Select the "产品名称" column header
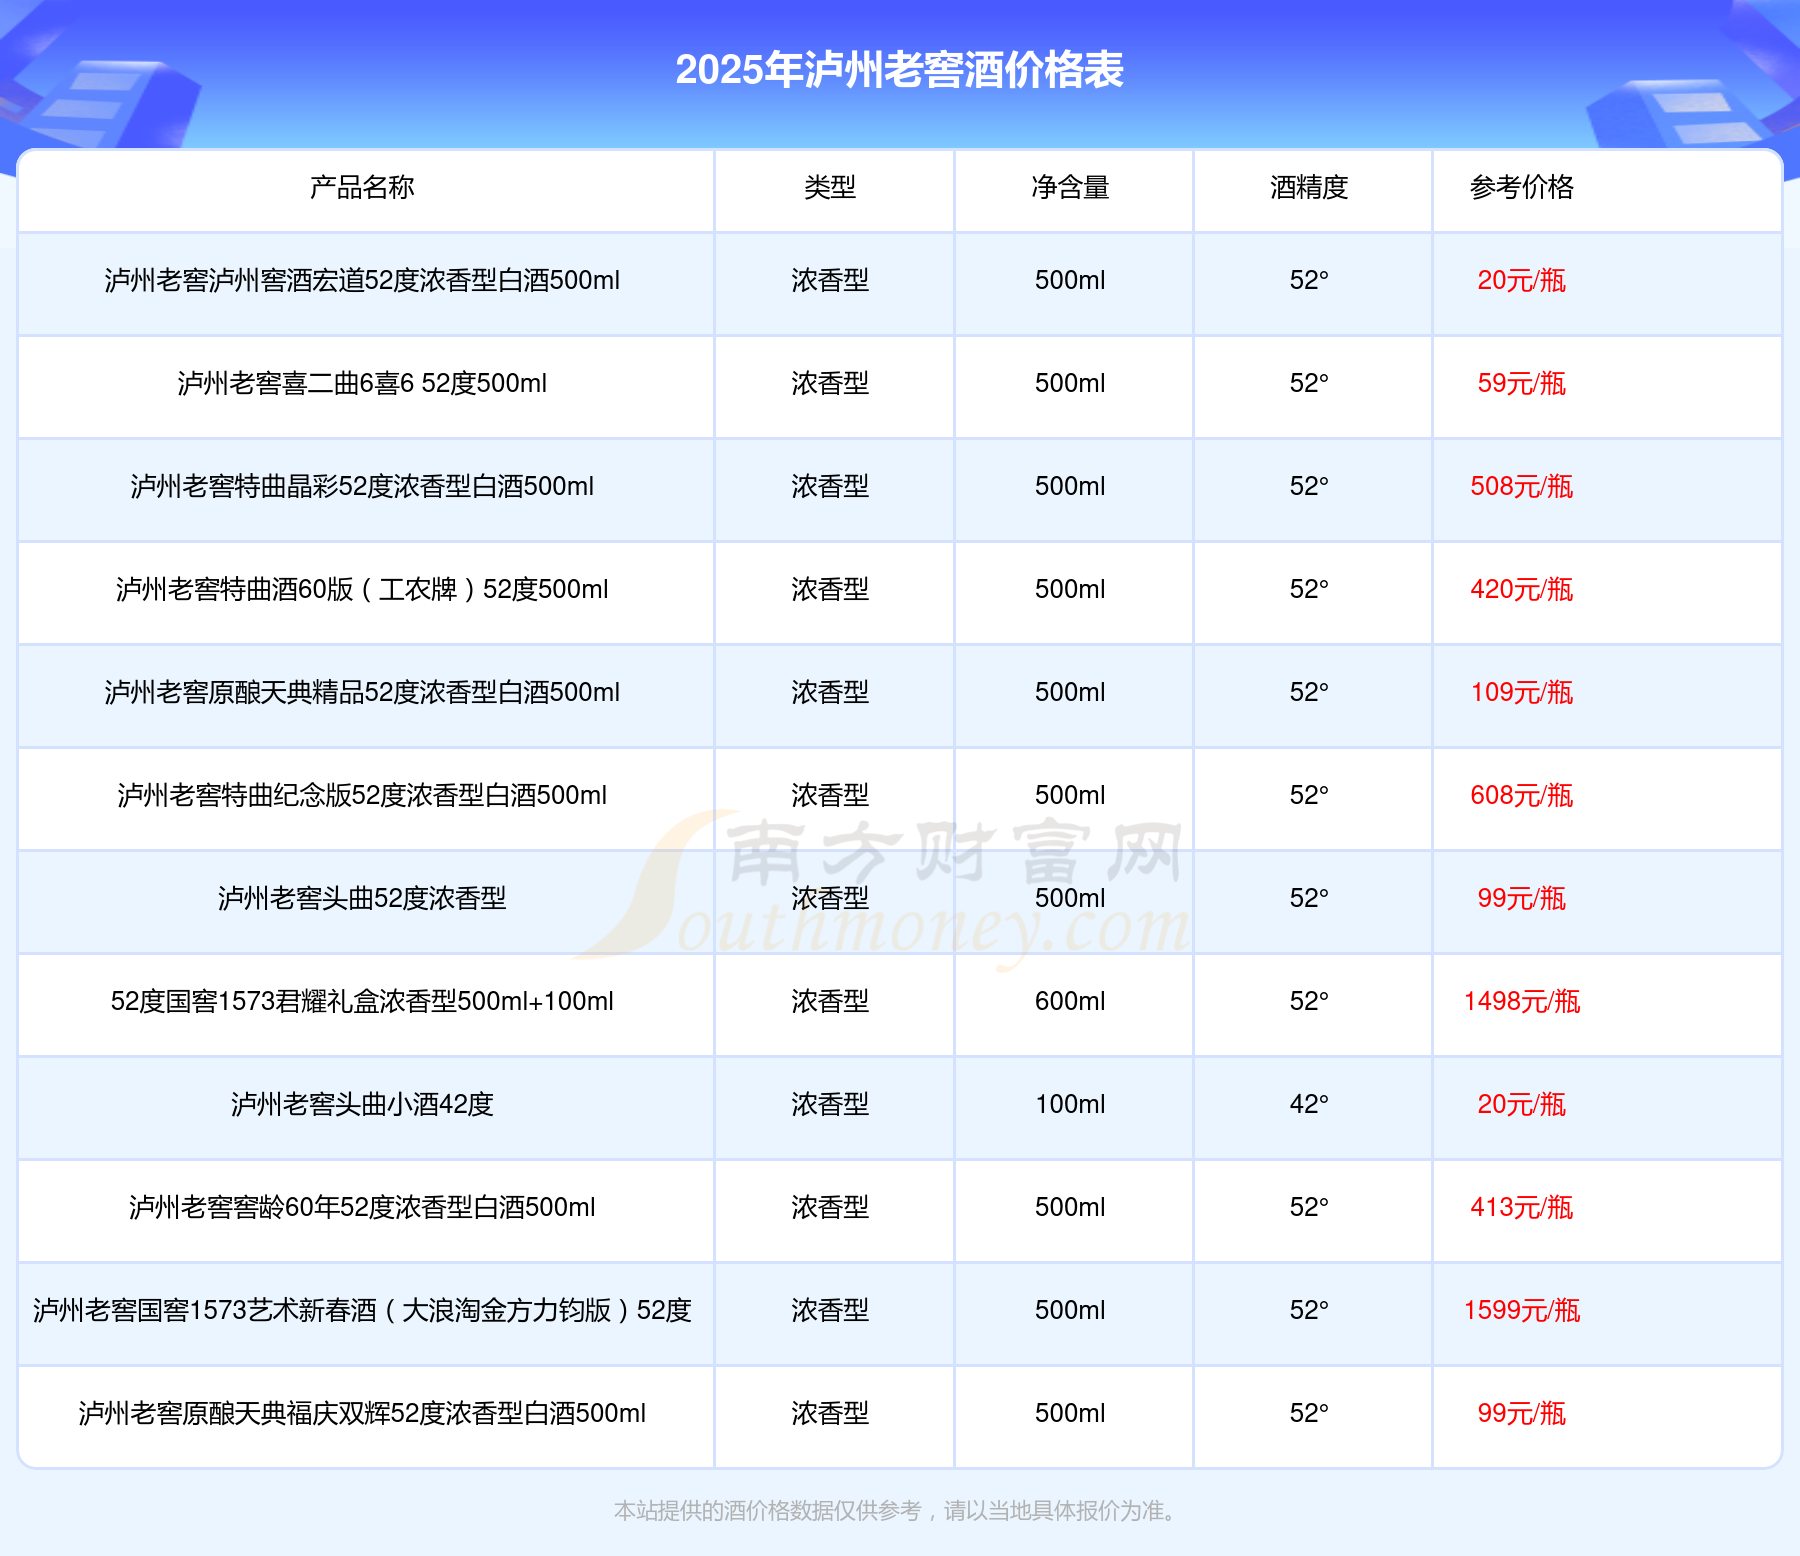1800x1556 pixels. 362,187
